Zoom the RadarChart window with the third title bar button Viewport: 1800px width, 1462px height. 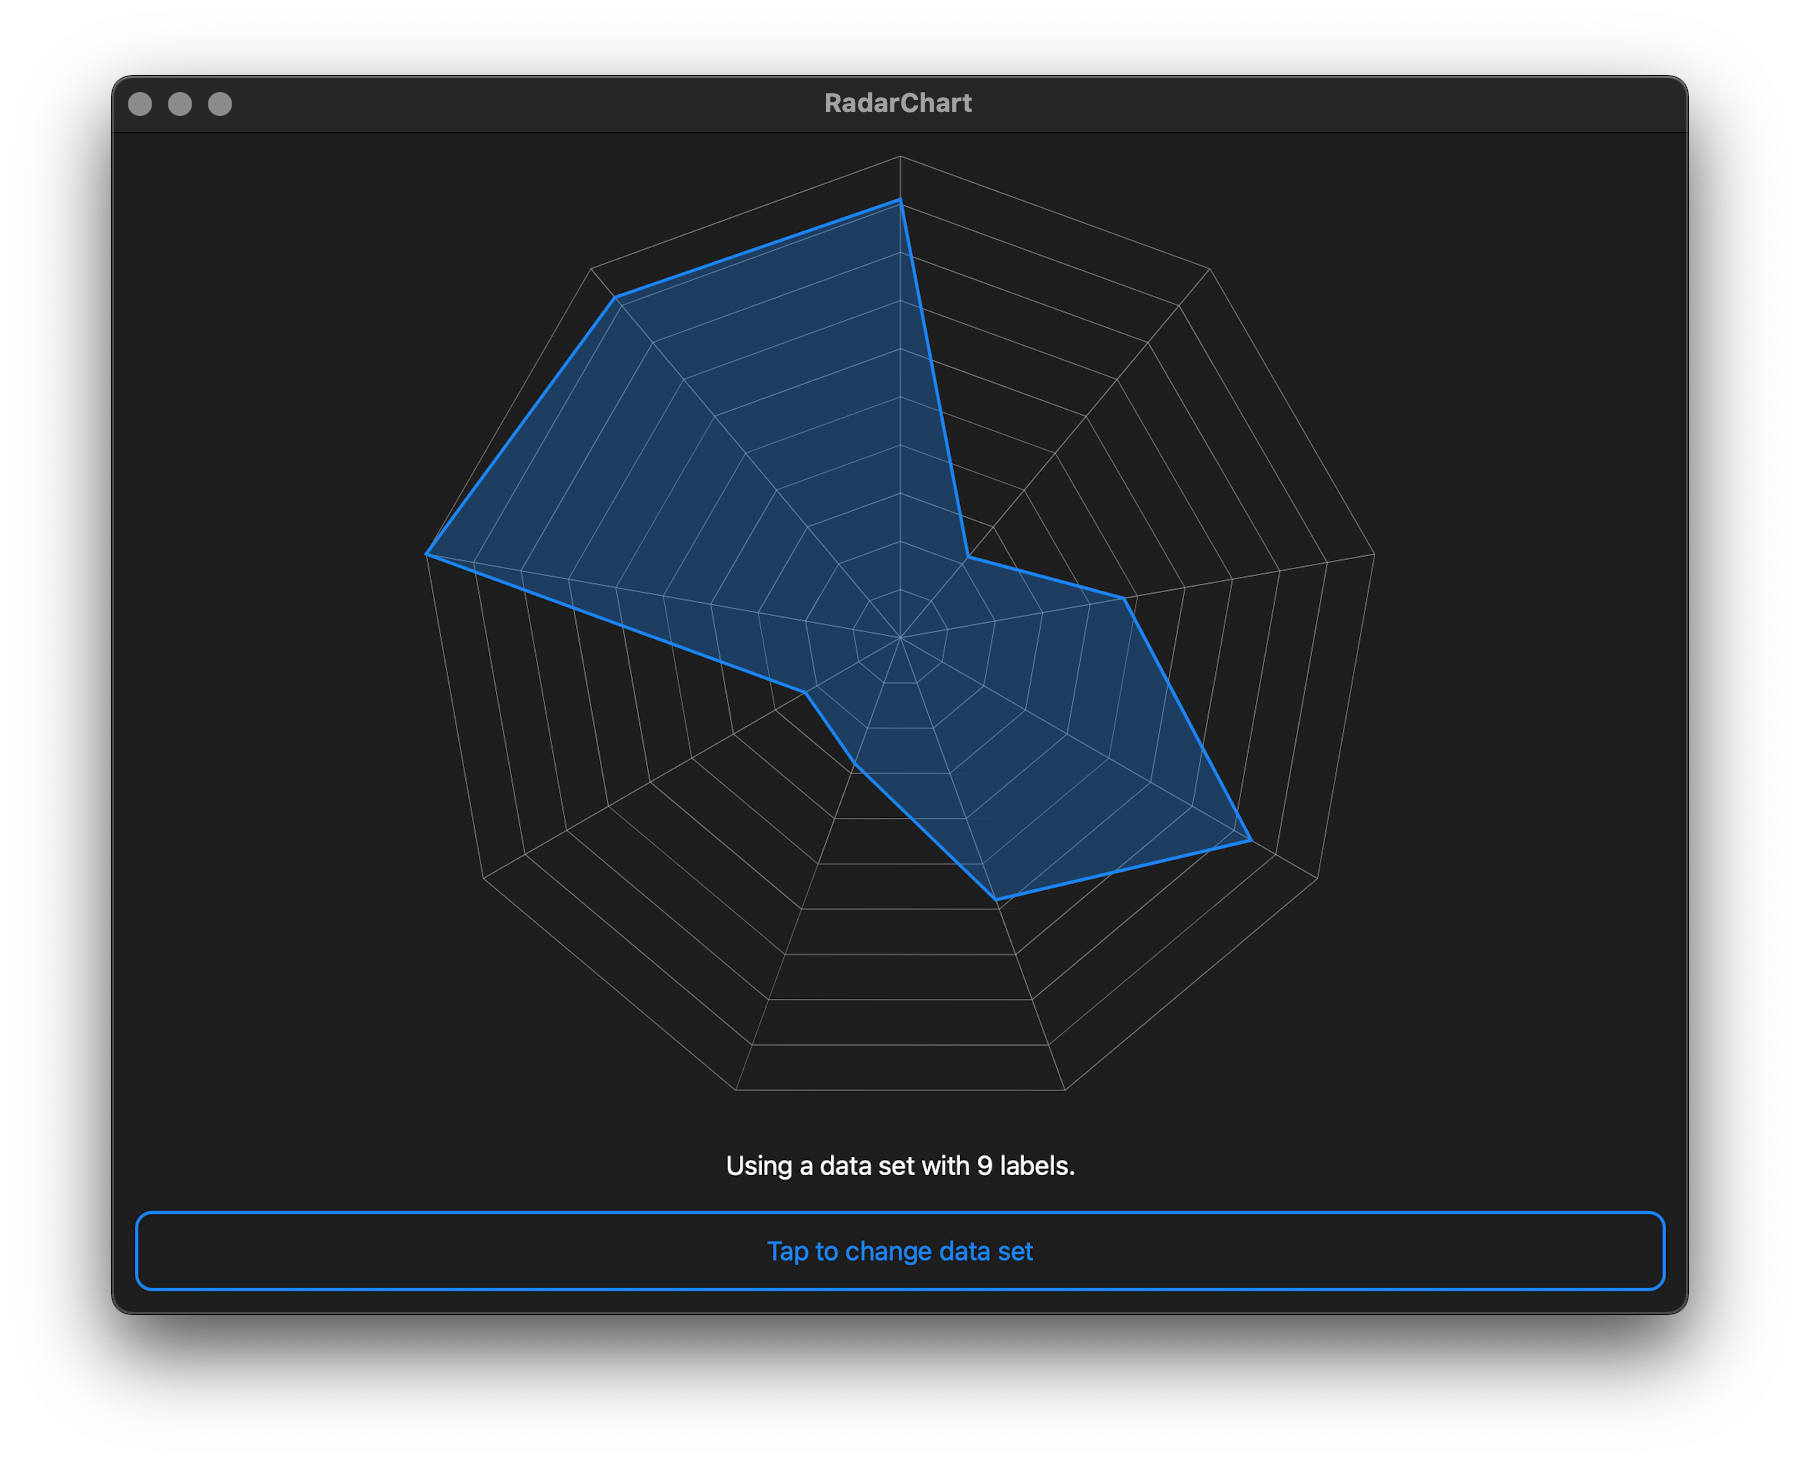(220, 104)
